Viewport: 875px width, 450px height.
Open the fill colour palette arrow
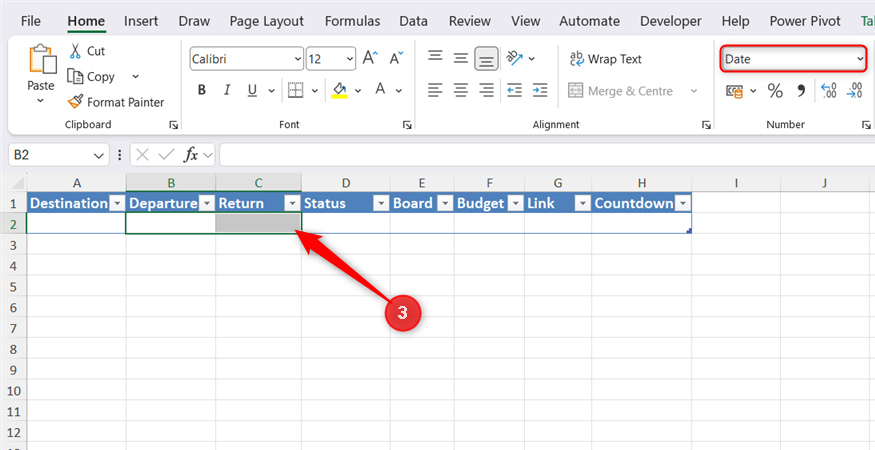coord(358,90)
